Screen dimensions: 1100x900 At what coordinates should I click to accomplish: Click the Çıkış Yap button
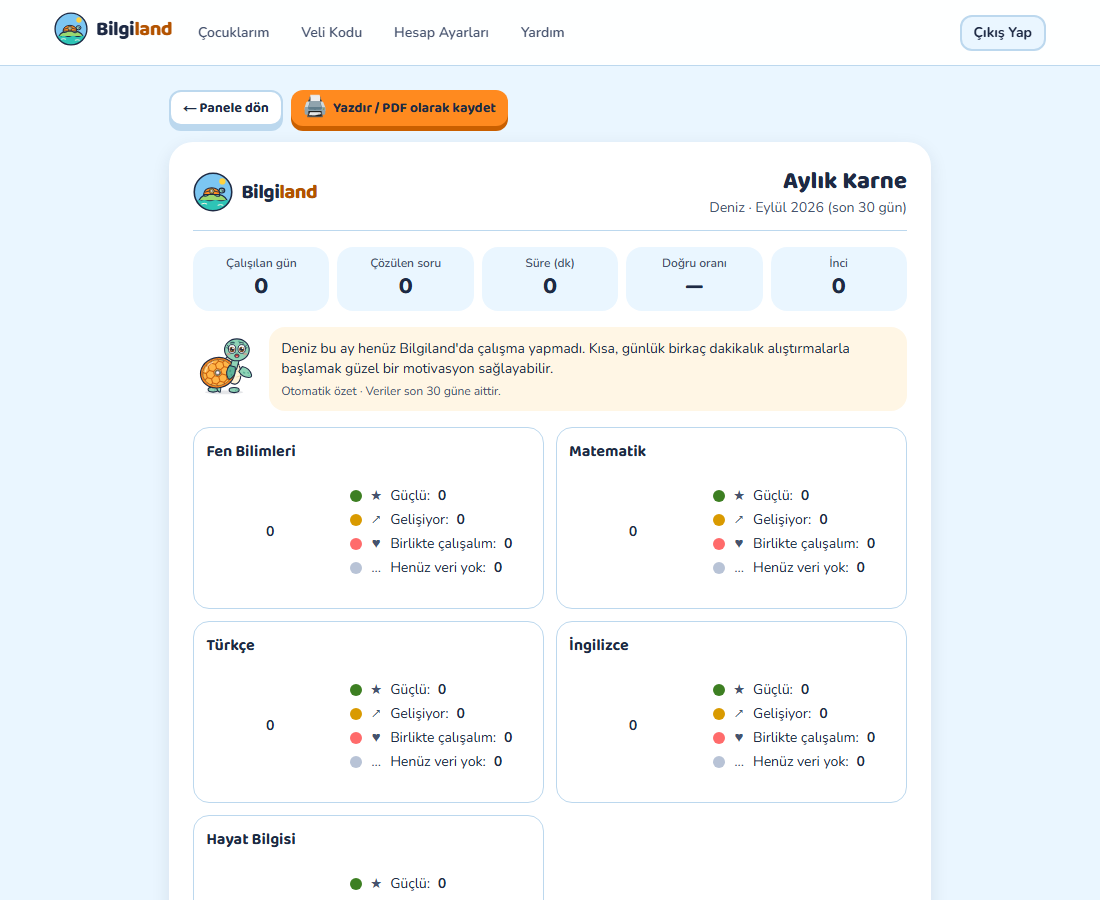[x=1002, y=33]
